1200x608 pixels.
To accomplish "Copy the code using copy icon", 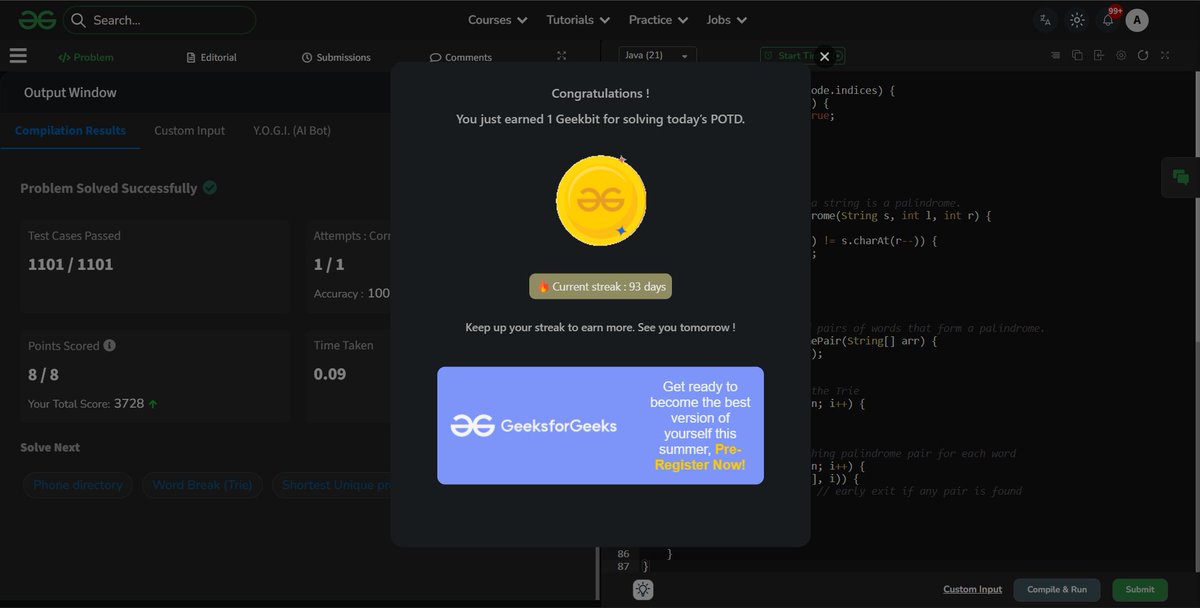I will (1077, 56).
